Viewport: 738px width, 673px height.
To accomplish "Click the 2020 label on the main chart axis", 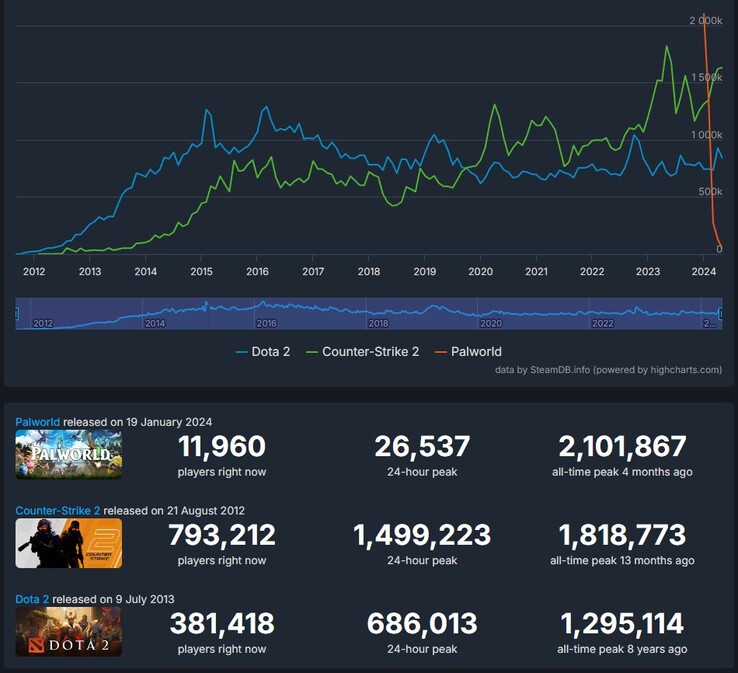I will 480,271.
